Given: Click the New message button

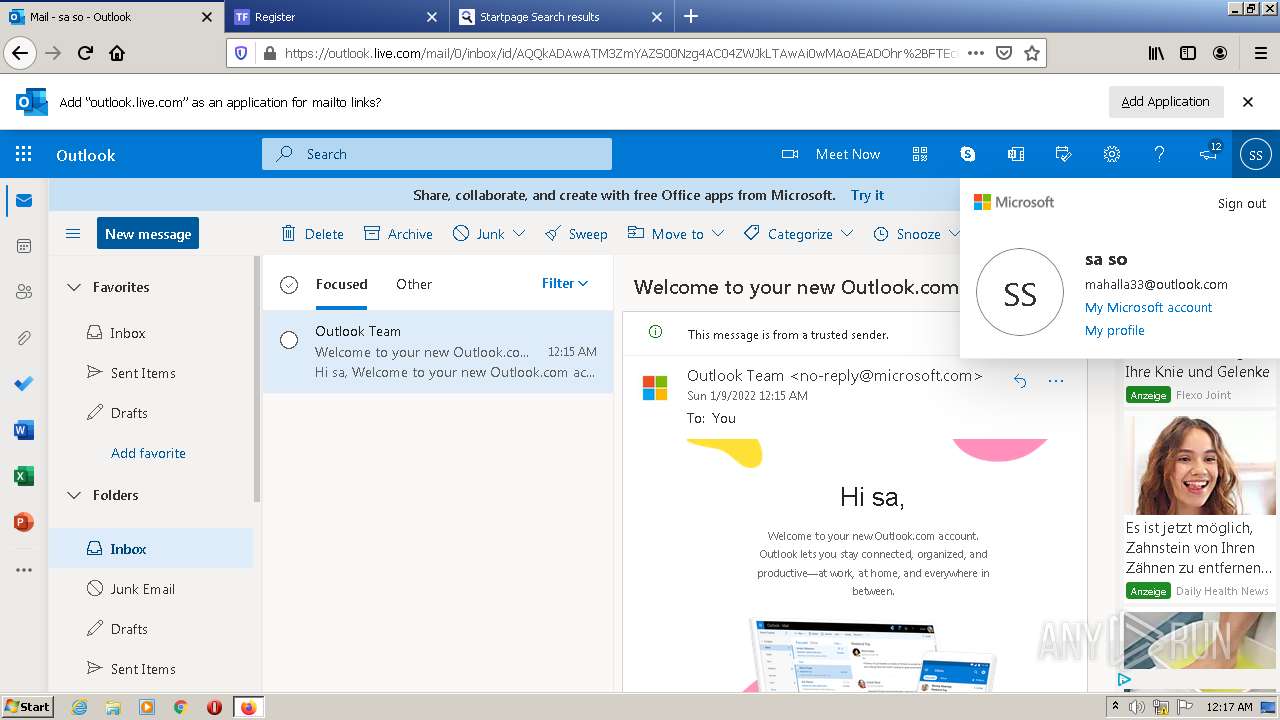Looking at the screenshot, I should point(148,233).
